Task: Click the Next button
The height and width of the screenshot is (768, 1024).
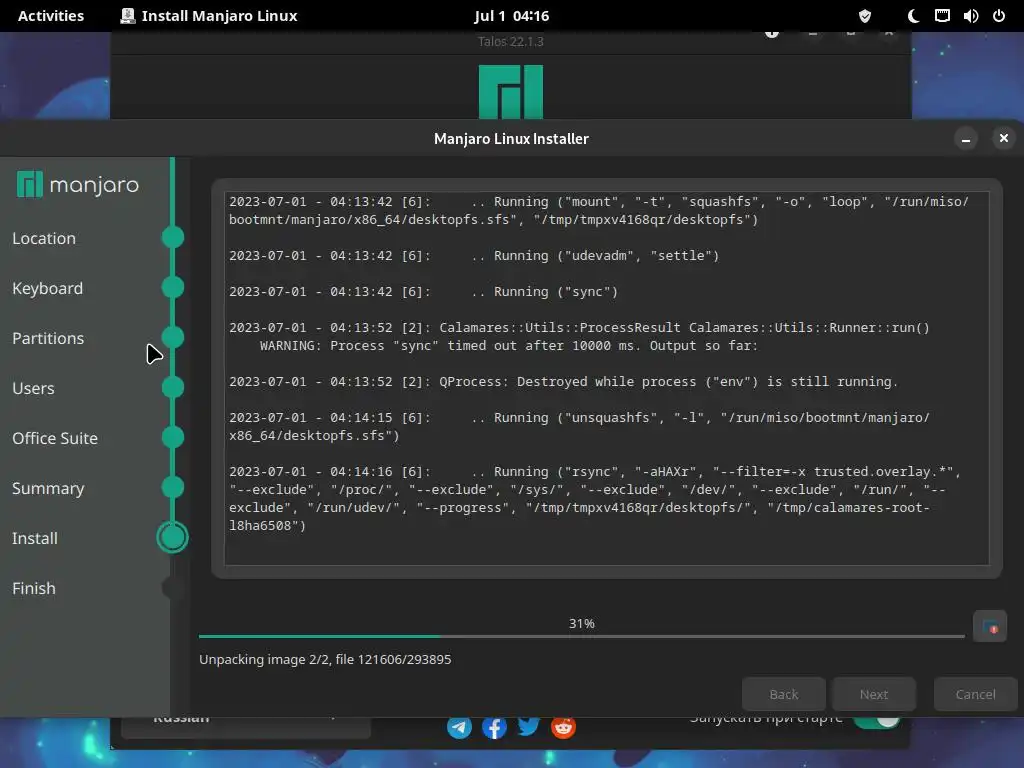Action: click(x=874, y=694)
